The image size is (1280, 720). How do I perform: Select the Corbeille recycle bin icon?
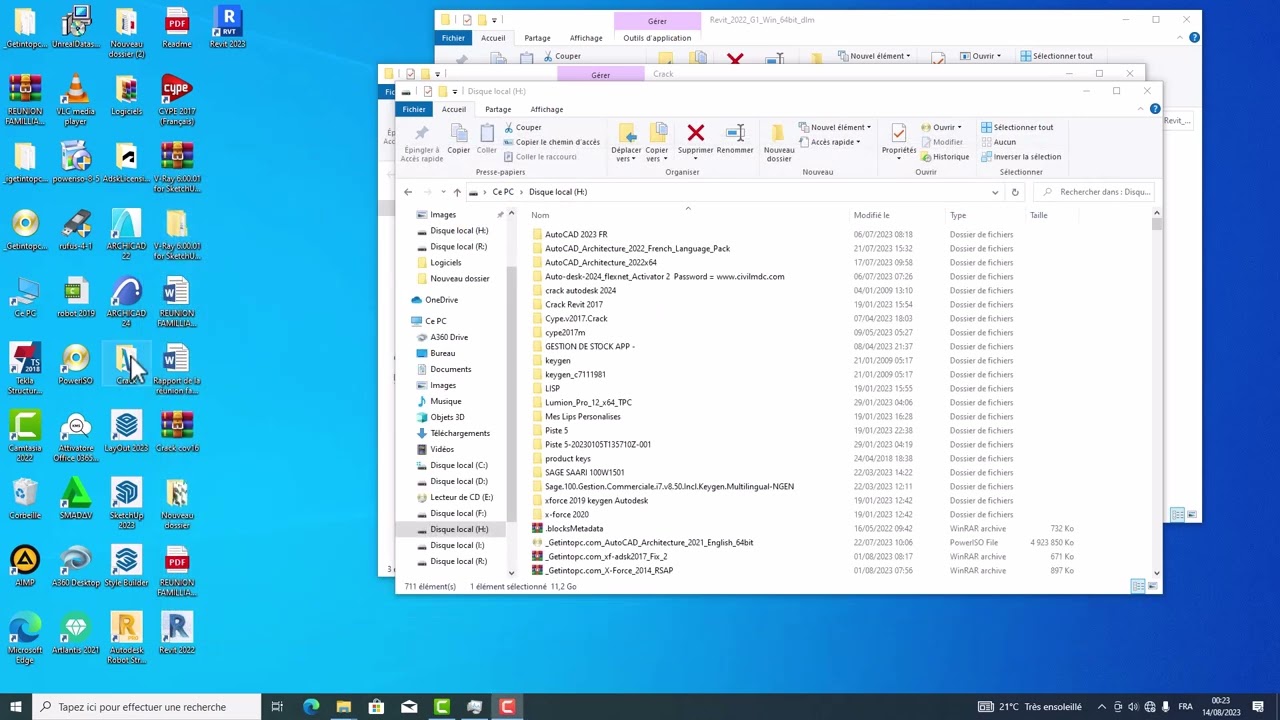click(25, 499)
